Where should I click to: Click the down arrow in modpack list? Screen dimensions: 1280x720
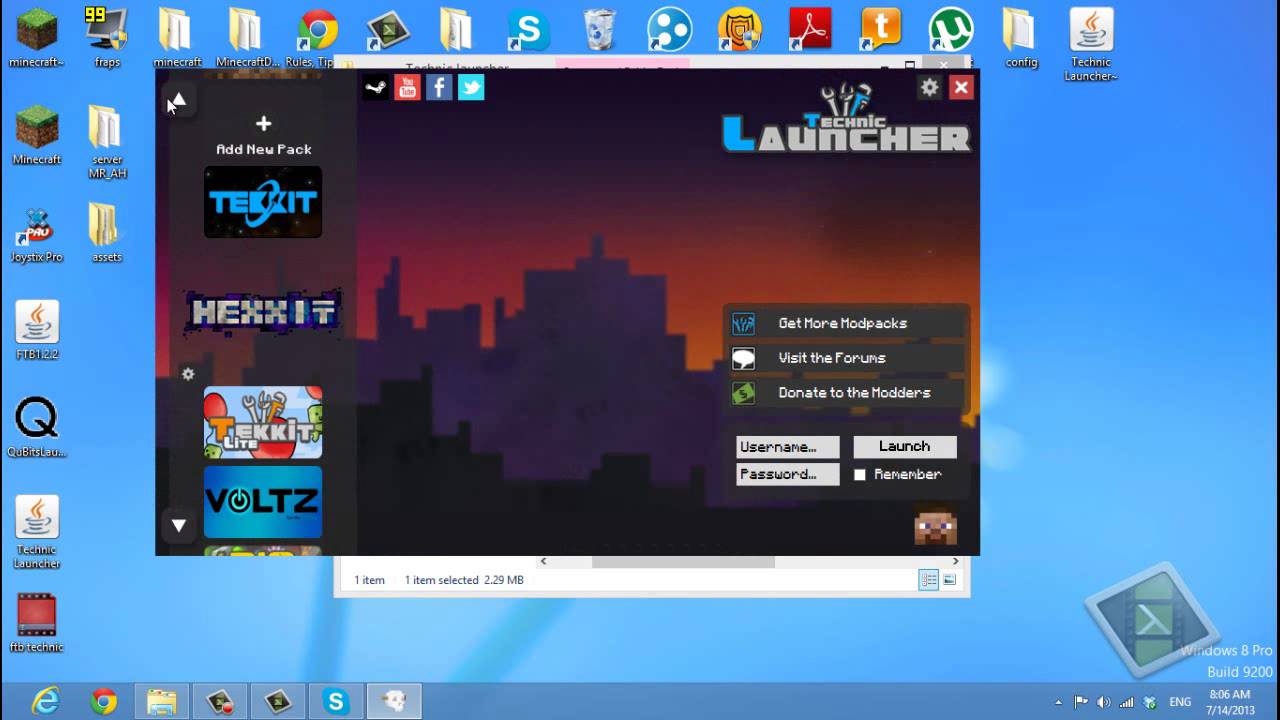(x=178, y=525)
